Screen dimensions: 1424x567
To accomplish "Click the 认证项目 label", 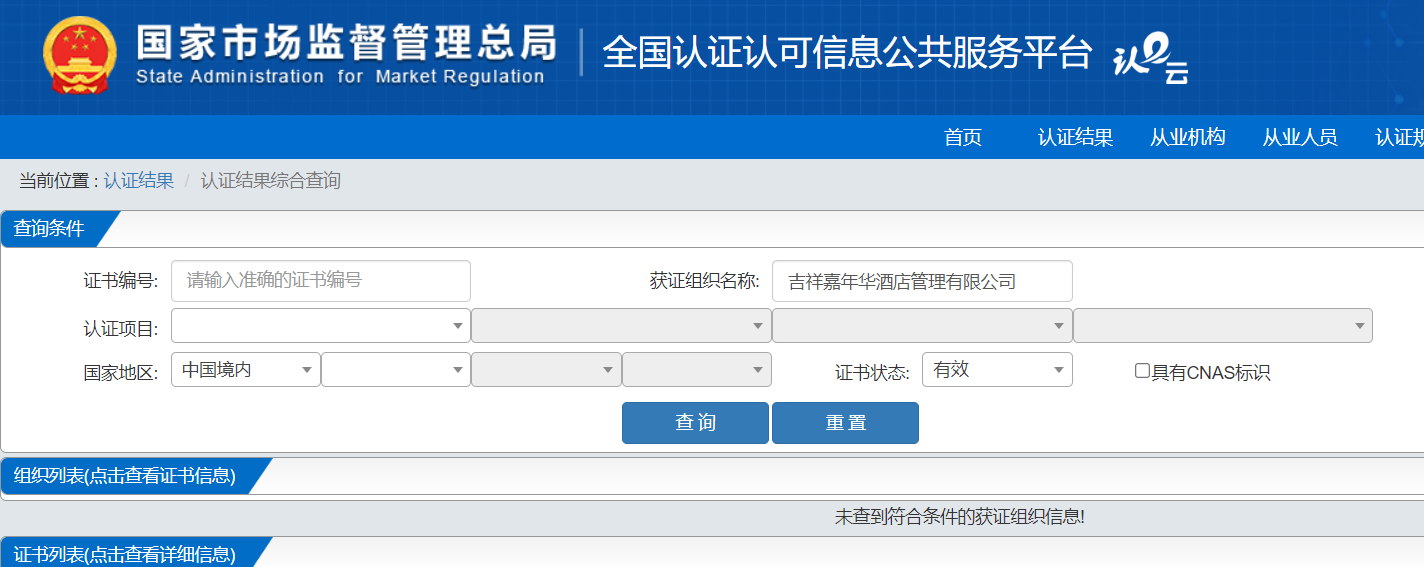I will click(x=121, y=329).
